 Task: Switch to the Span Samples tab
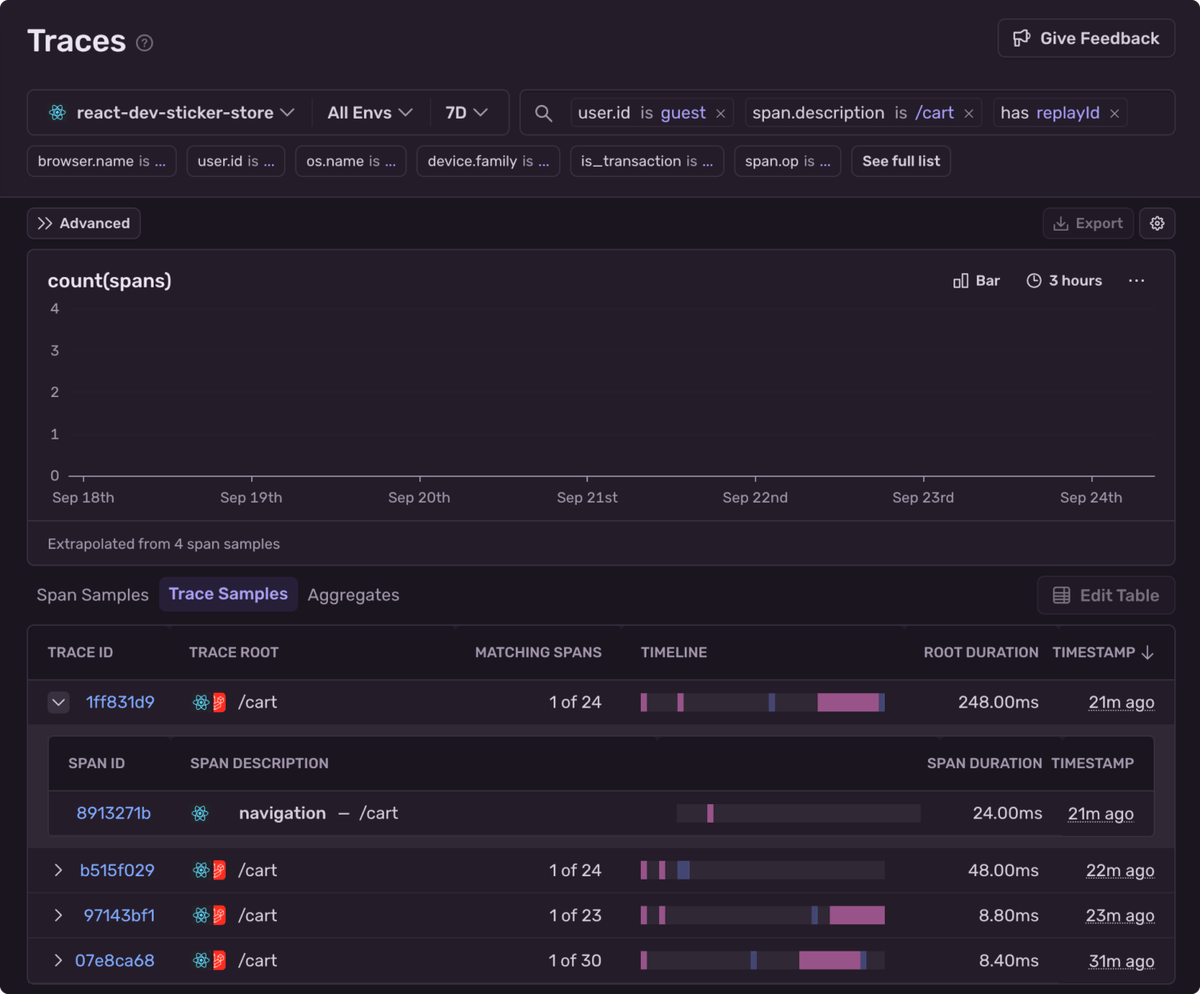[92, 594]
